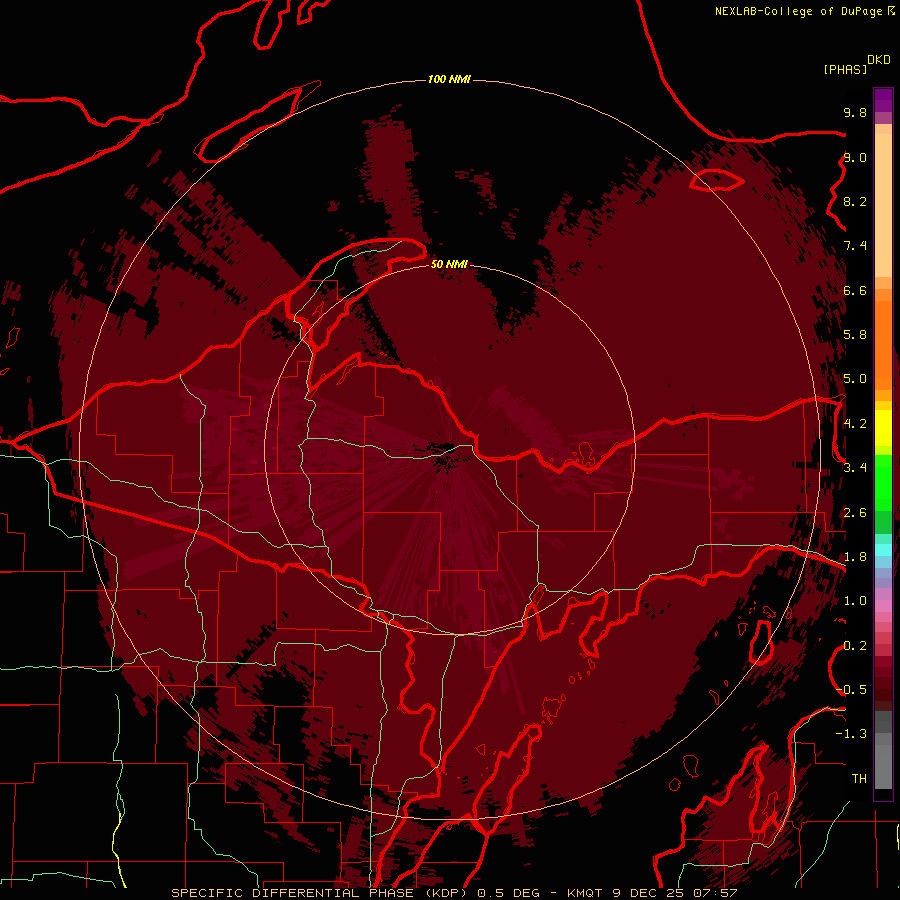The width and height of the screenshot is (900, 900).
Task: Click the 5.8 legend value
Action: [855, 335]
